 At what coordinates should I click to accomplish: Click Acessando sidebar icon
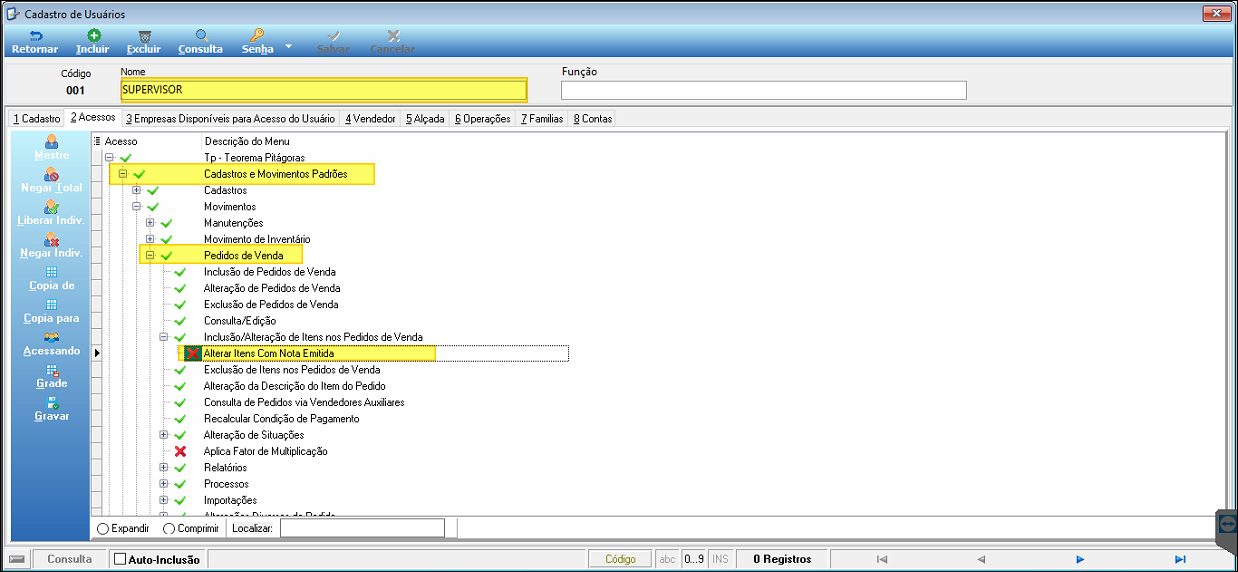pyautogui.click(x=52, y=337)
